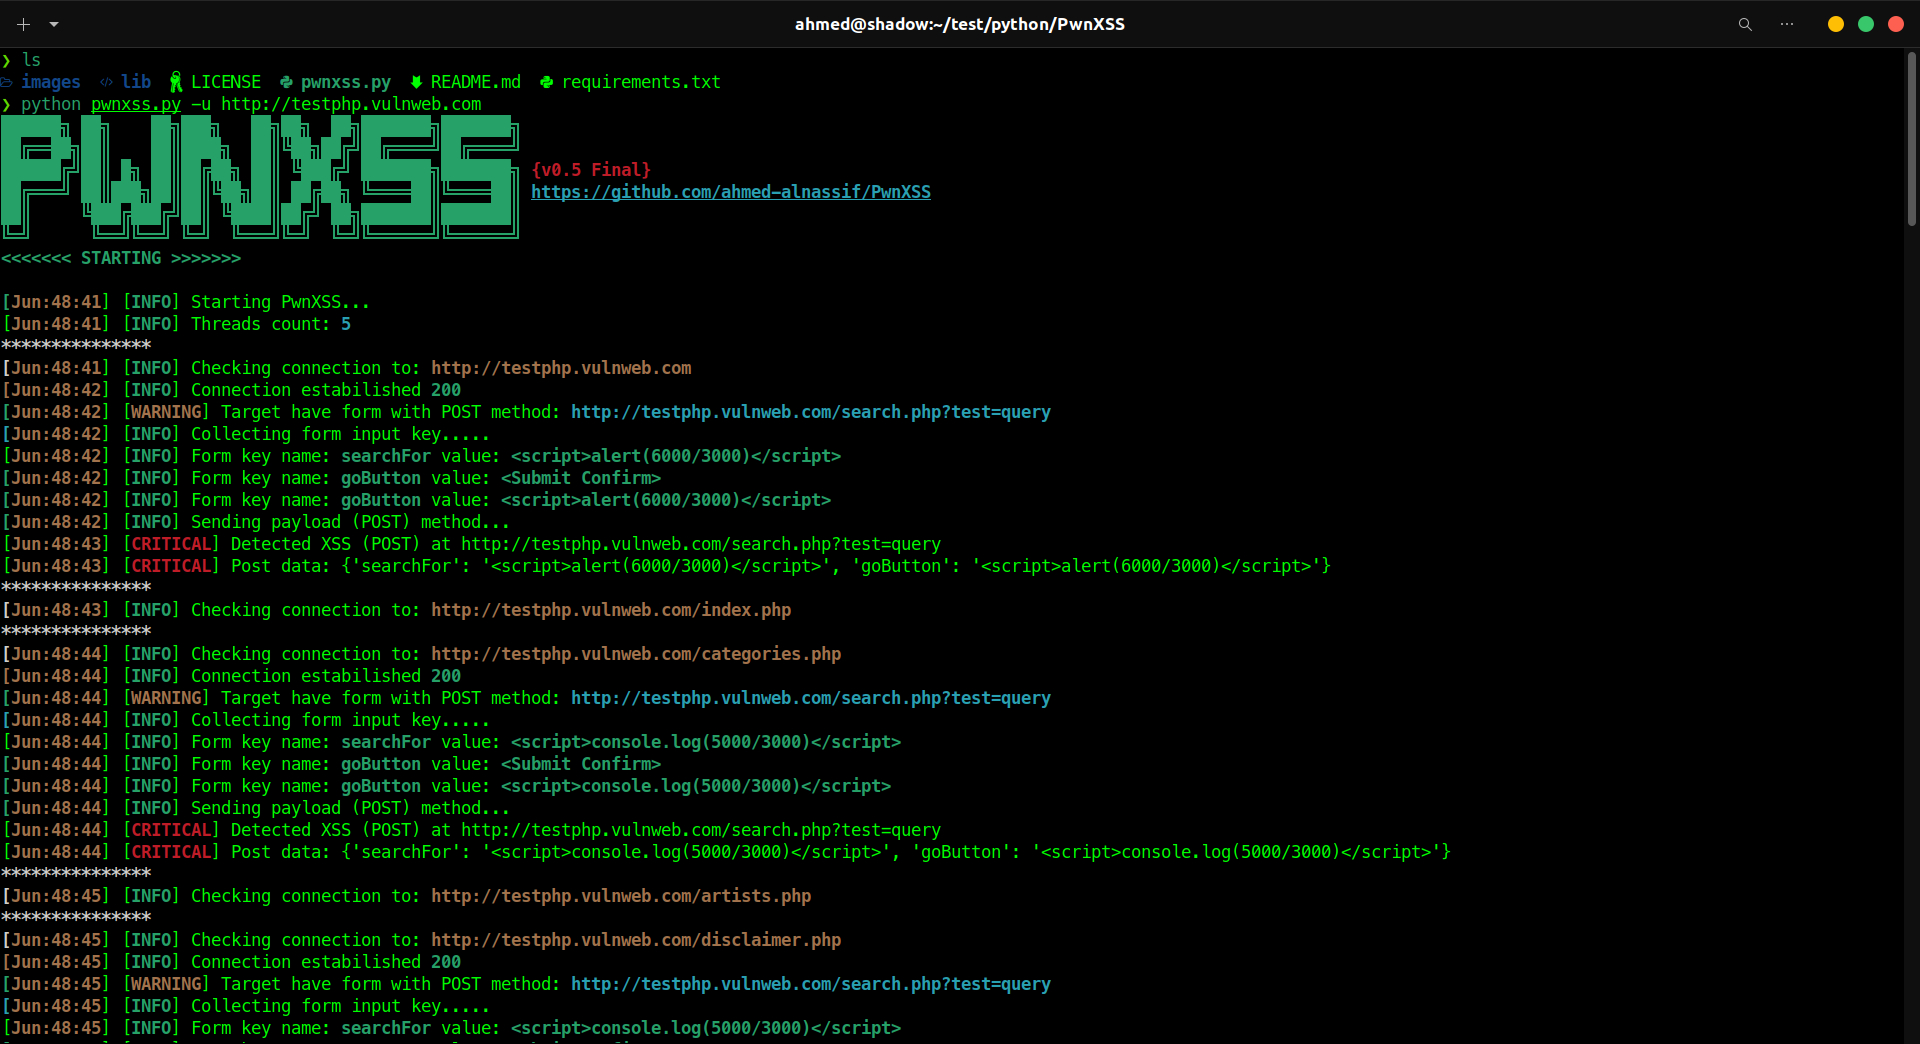Click the first search.php?test=query WARNING URL
This screenshot has height=1044, width=1920.
811,412
